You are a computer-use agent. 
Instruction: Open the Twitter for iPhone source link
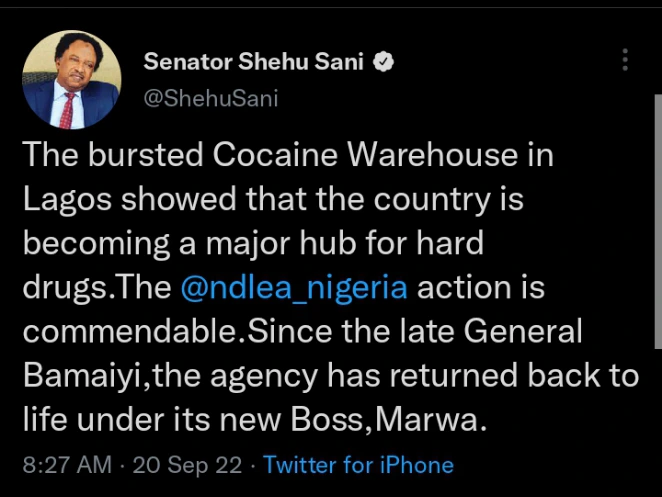(358, 465)
